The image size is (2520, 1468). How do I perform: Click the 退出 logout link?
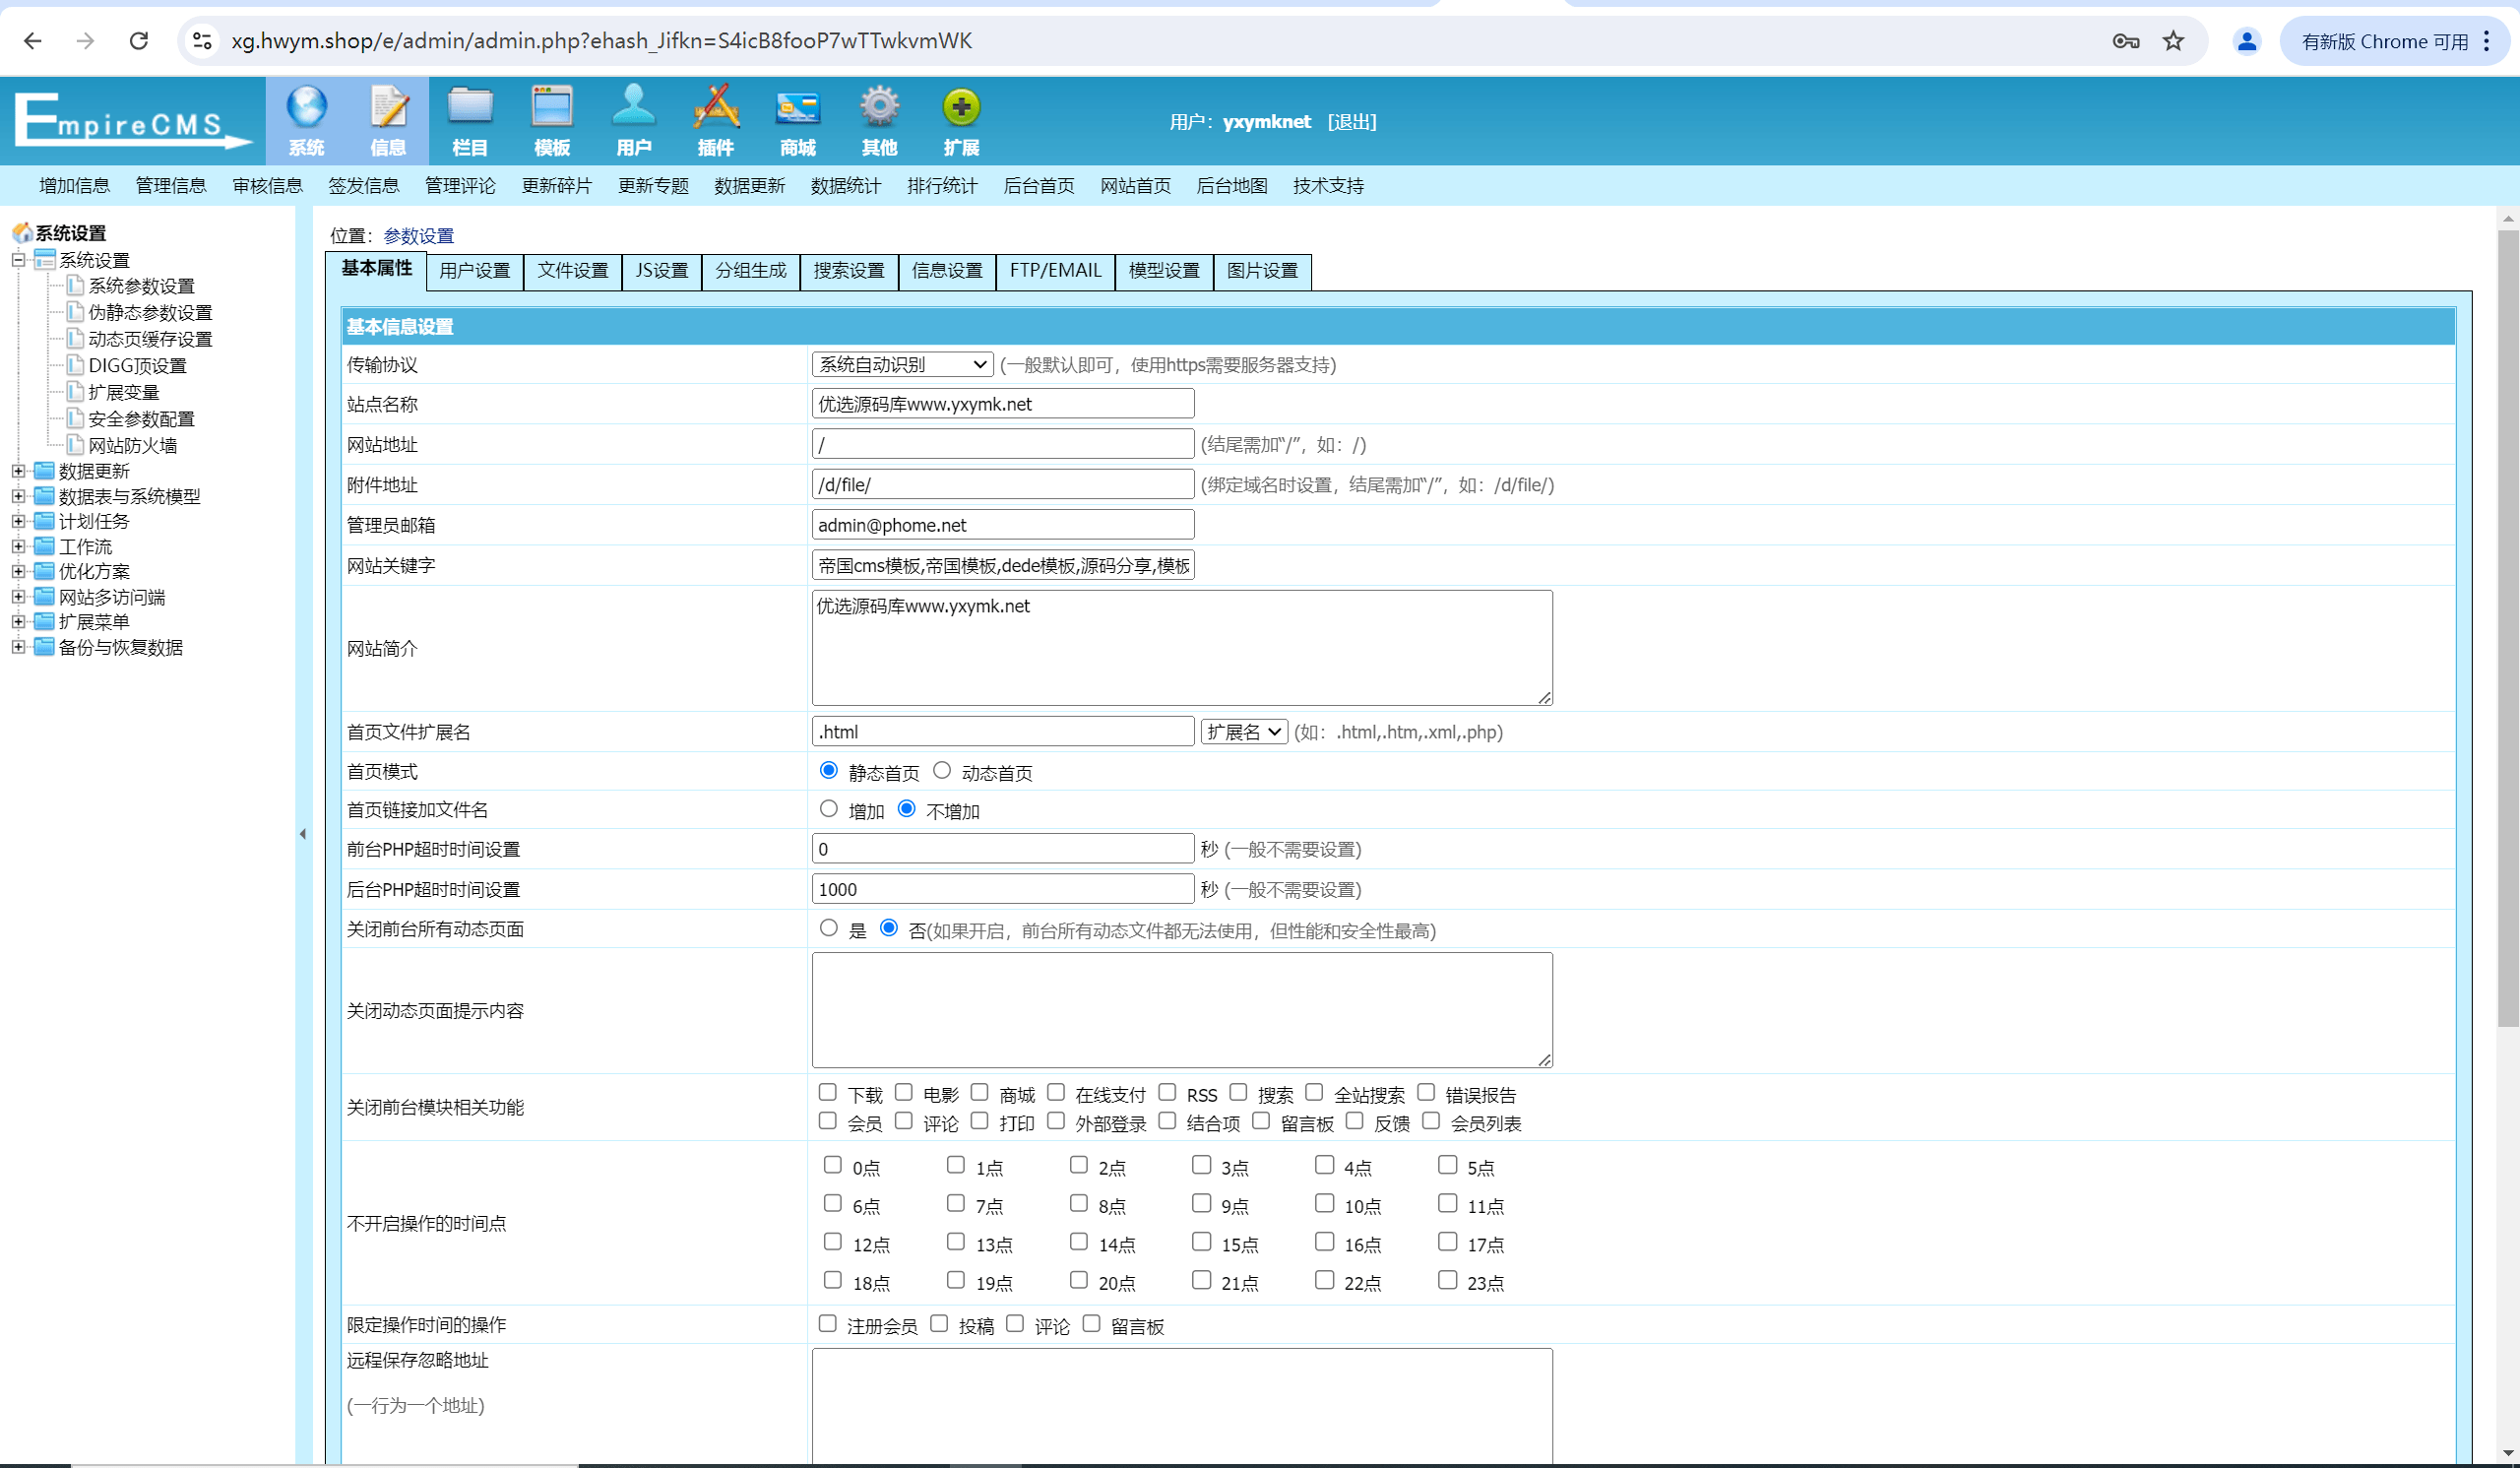1352,122
